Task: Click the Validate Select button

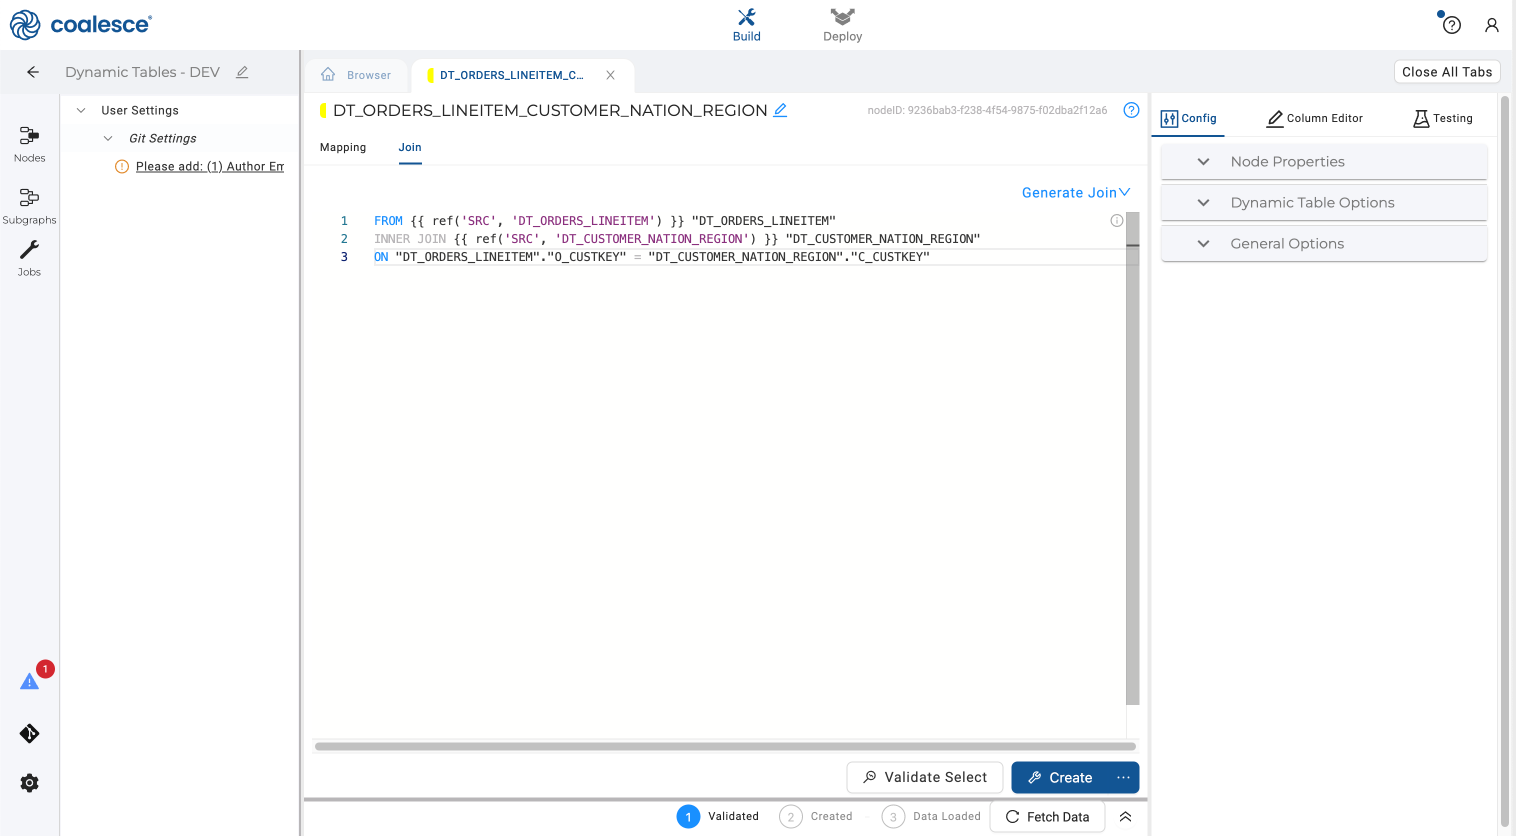Action: pyautogui.click(x=925, y=777)
